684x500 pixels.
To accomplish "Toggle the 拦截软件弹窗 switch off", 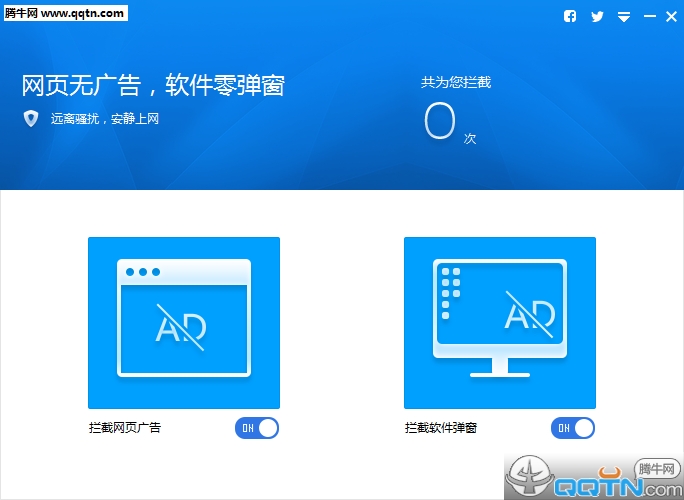I will coord(573,428).
